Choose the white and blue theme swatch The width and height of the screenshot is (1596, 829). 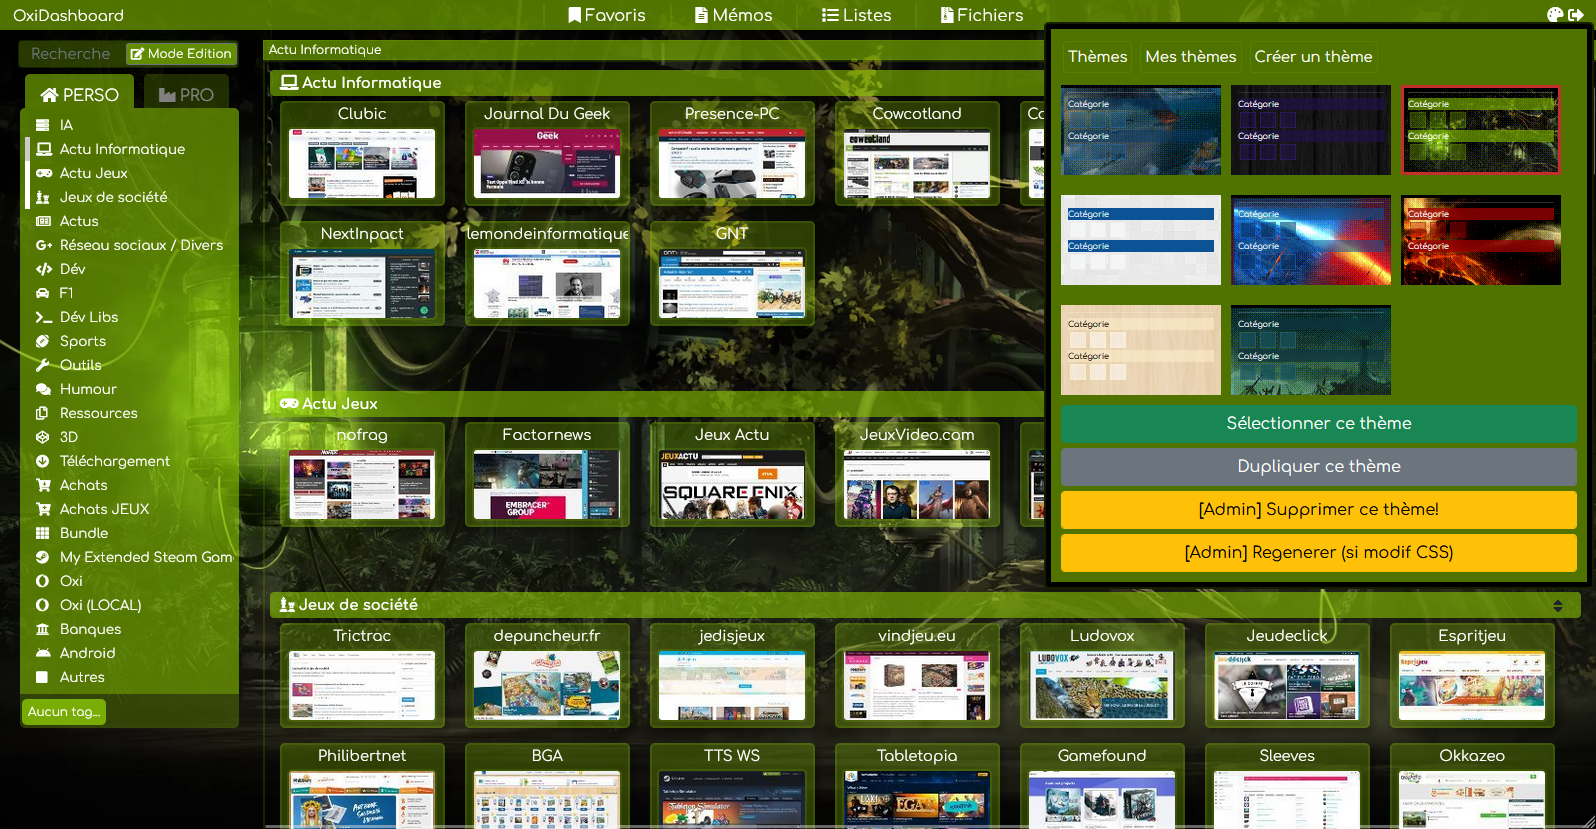pyautogui.click(x=1141, y=240)
